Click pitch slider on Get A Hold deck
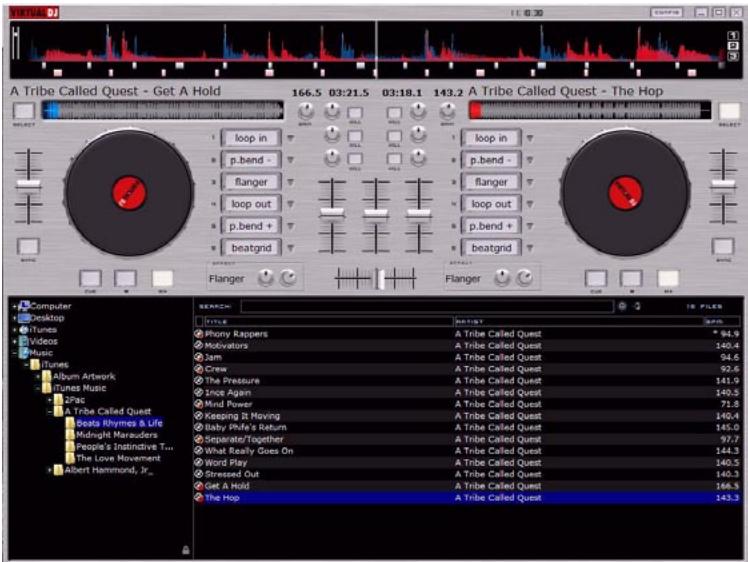748x562 pixels. coord(28,185)
